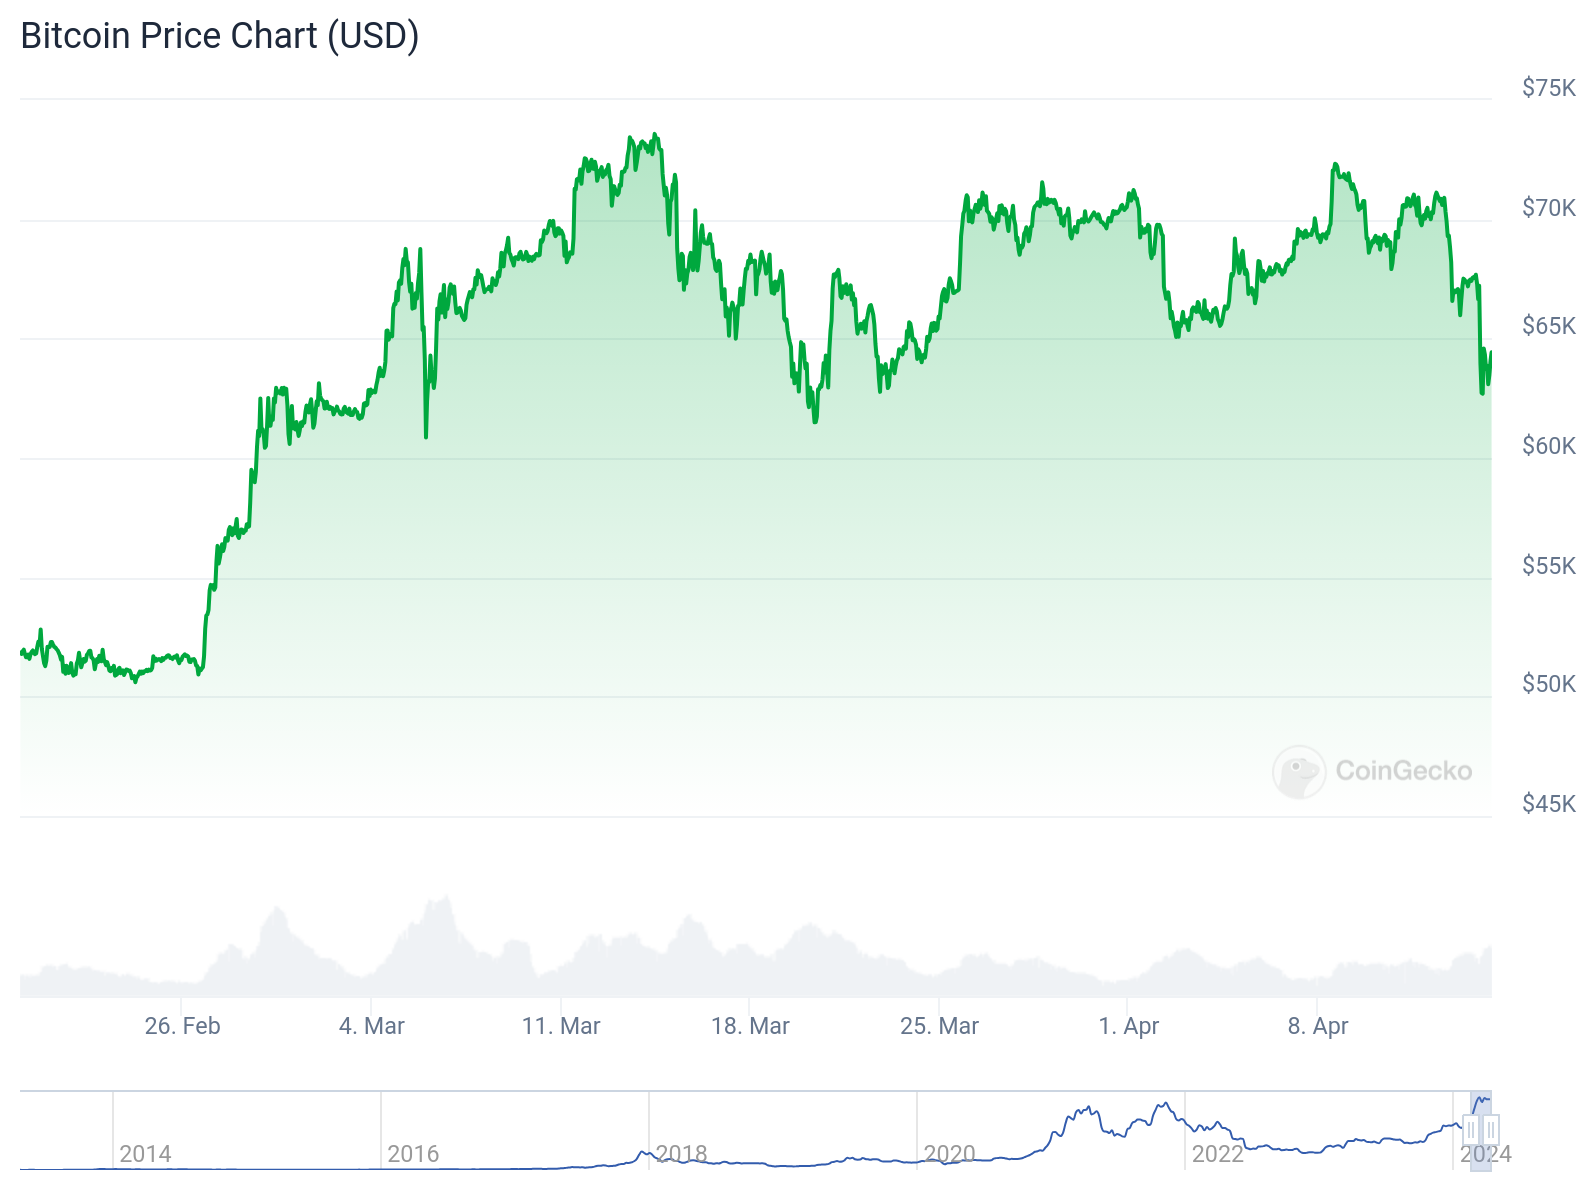
Task: Click the 18. Mar date label
Action: (750, 1026)
